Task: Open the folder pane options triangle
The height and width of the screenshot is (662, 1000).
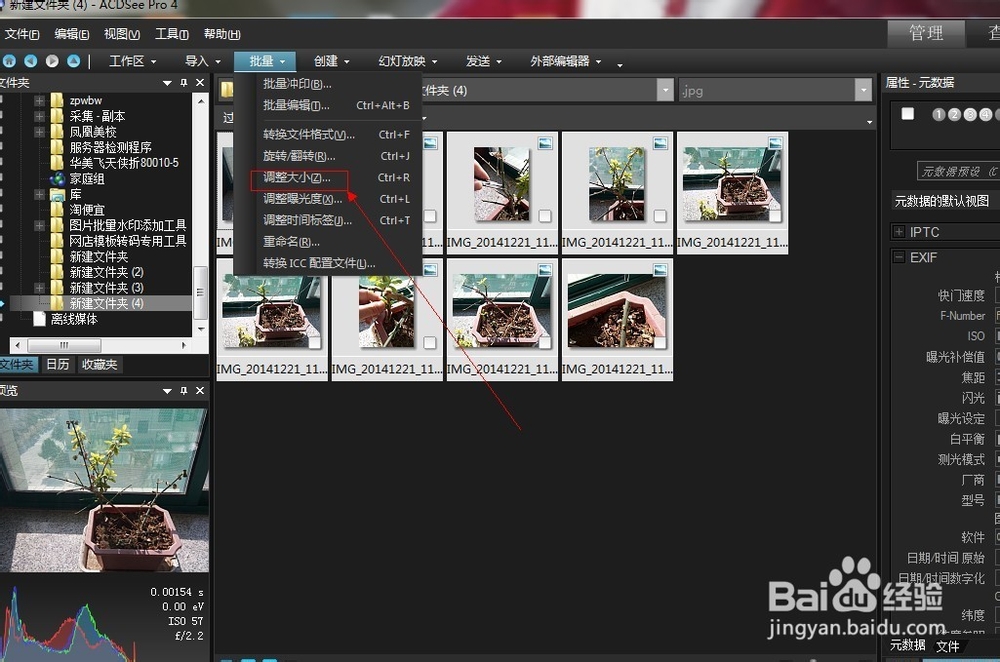Action: (x=167, y=83)
